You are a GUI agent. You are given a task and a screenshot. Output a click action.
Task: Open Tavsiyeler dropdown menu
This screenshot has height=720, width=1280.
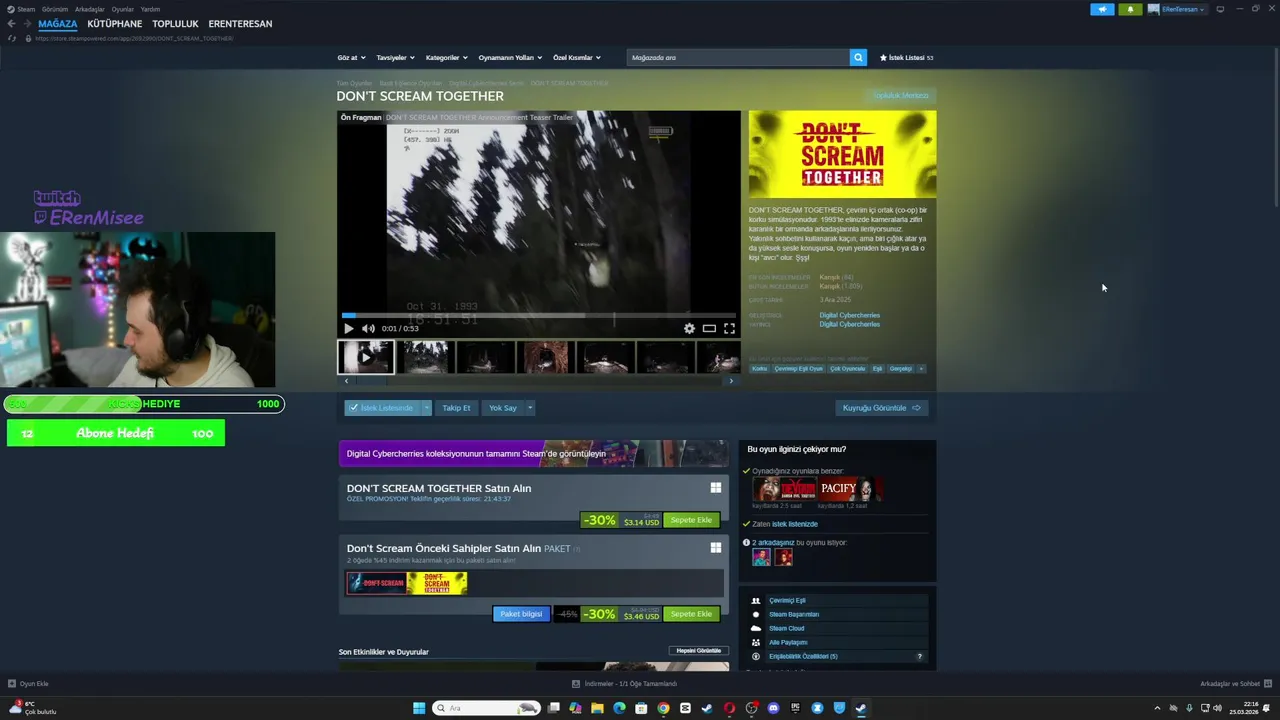[x=395, y=57]
